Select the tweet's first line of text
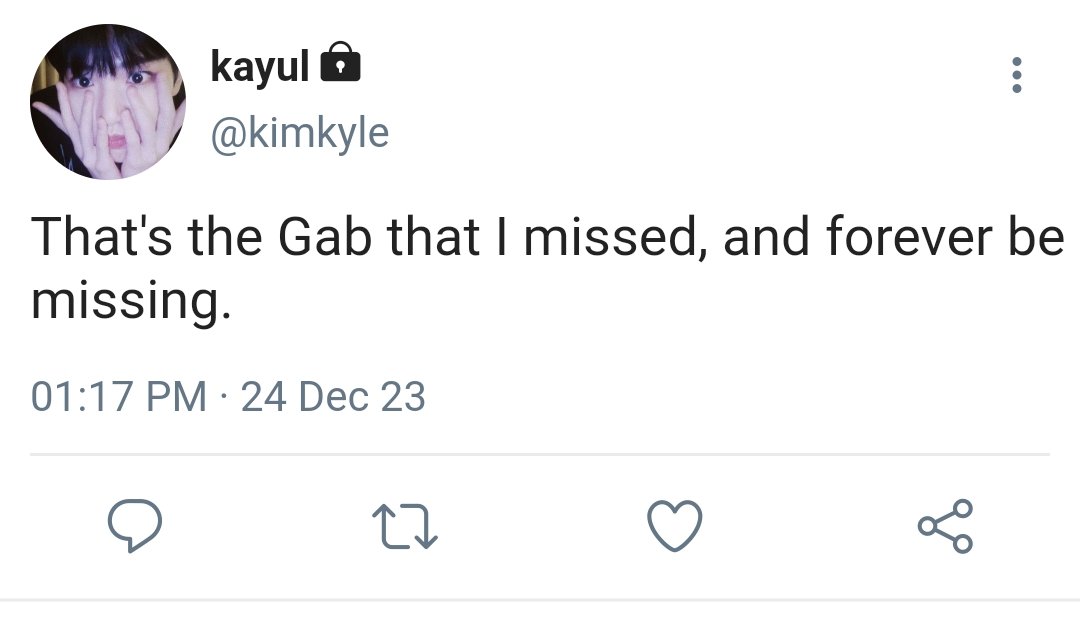The height and width of the screenshot is (618, 1080). click(545, 239)
